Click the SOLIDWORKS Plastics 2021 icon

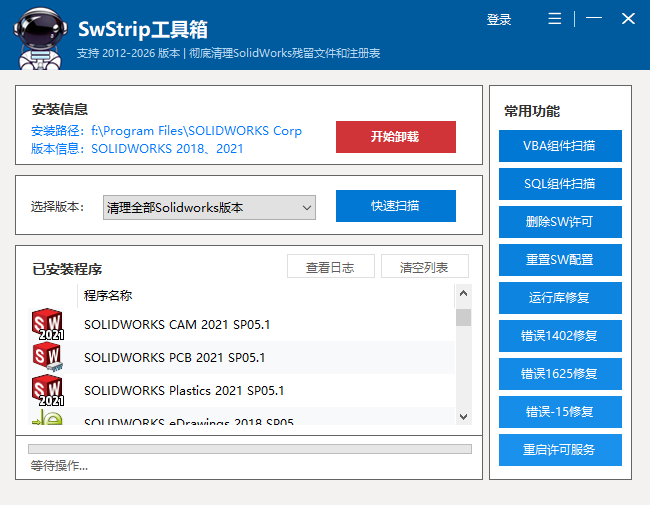pos(48,391)
